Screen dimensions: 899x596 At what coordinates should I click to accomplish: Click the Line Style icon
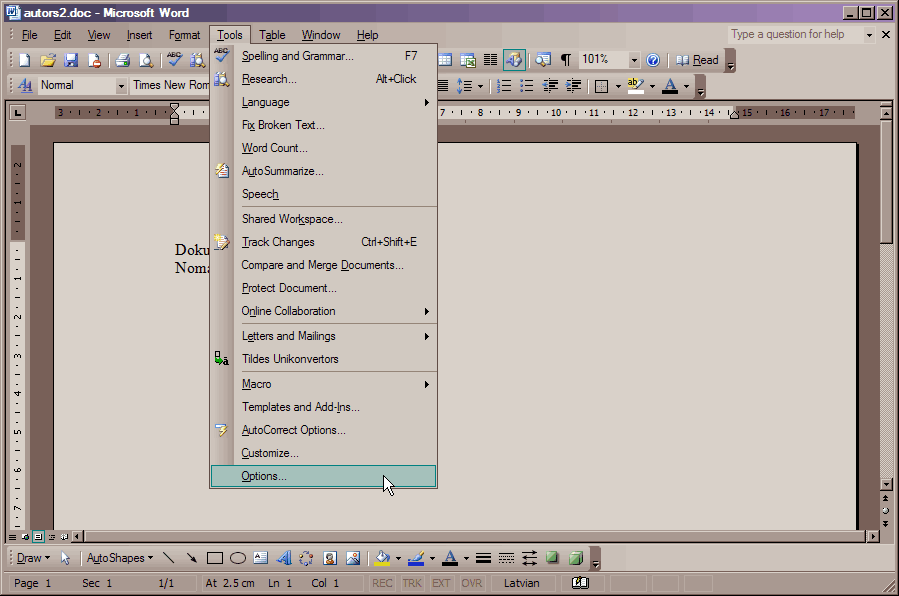[x=483, y=558]
